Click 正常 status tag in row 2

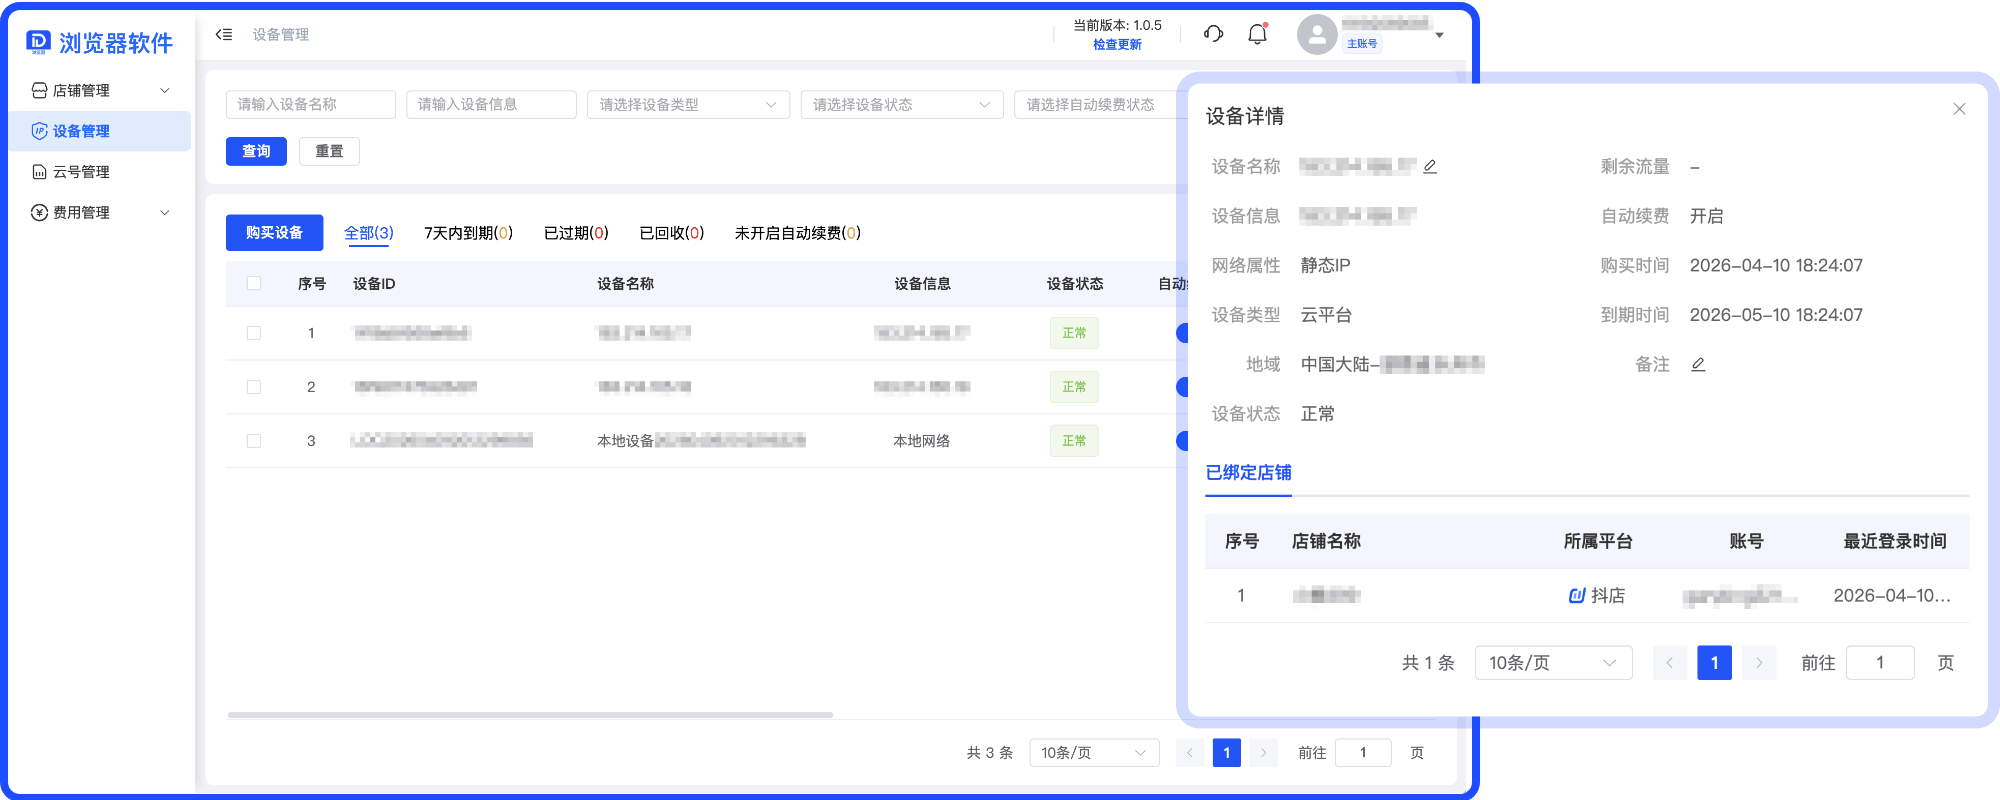[1074, 387]
